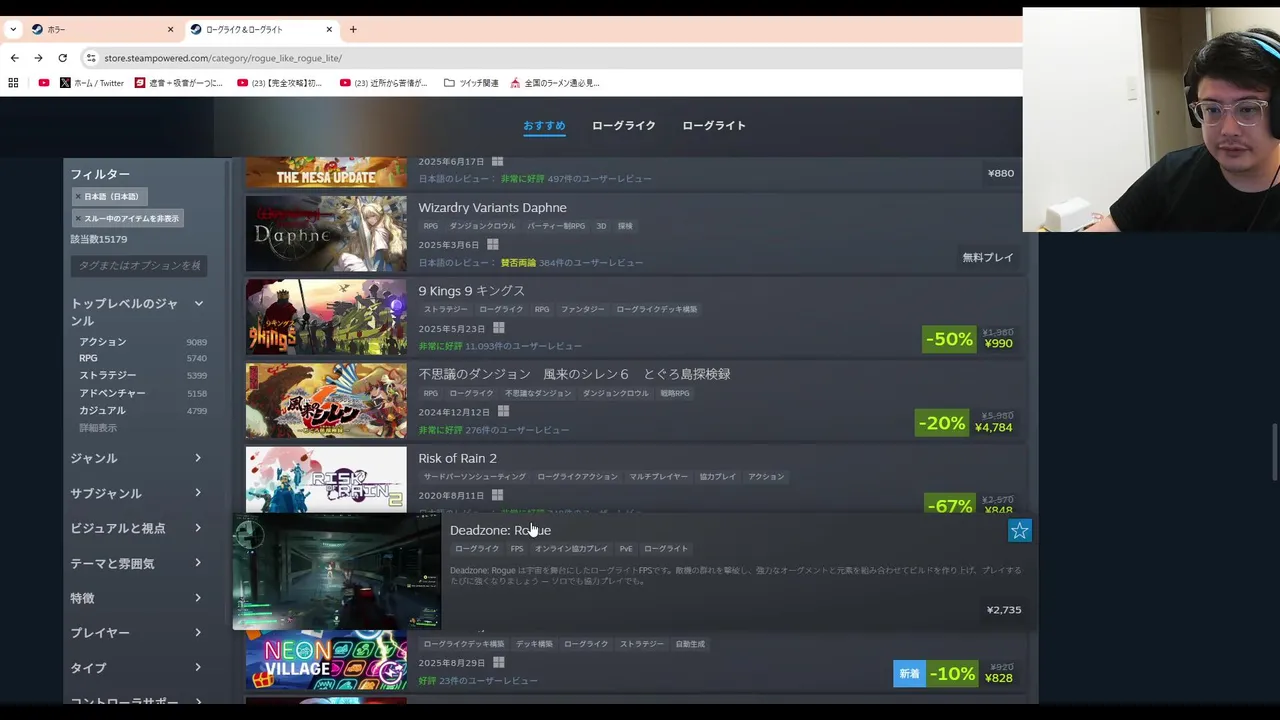Reload the Steam store page
This screenshot has height=720, width=1280.
pyautogui.click(x=62, y=58)
